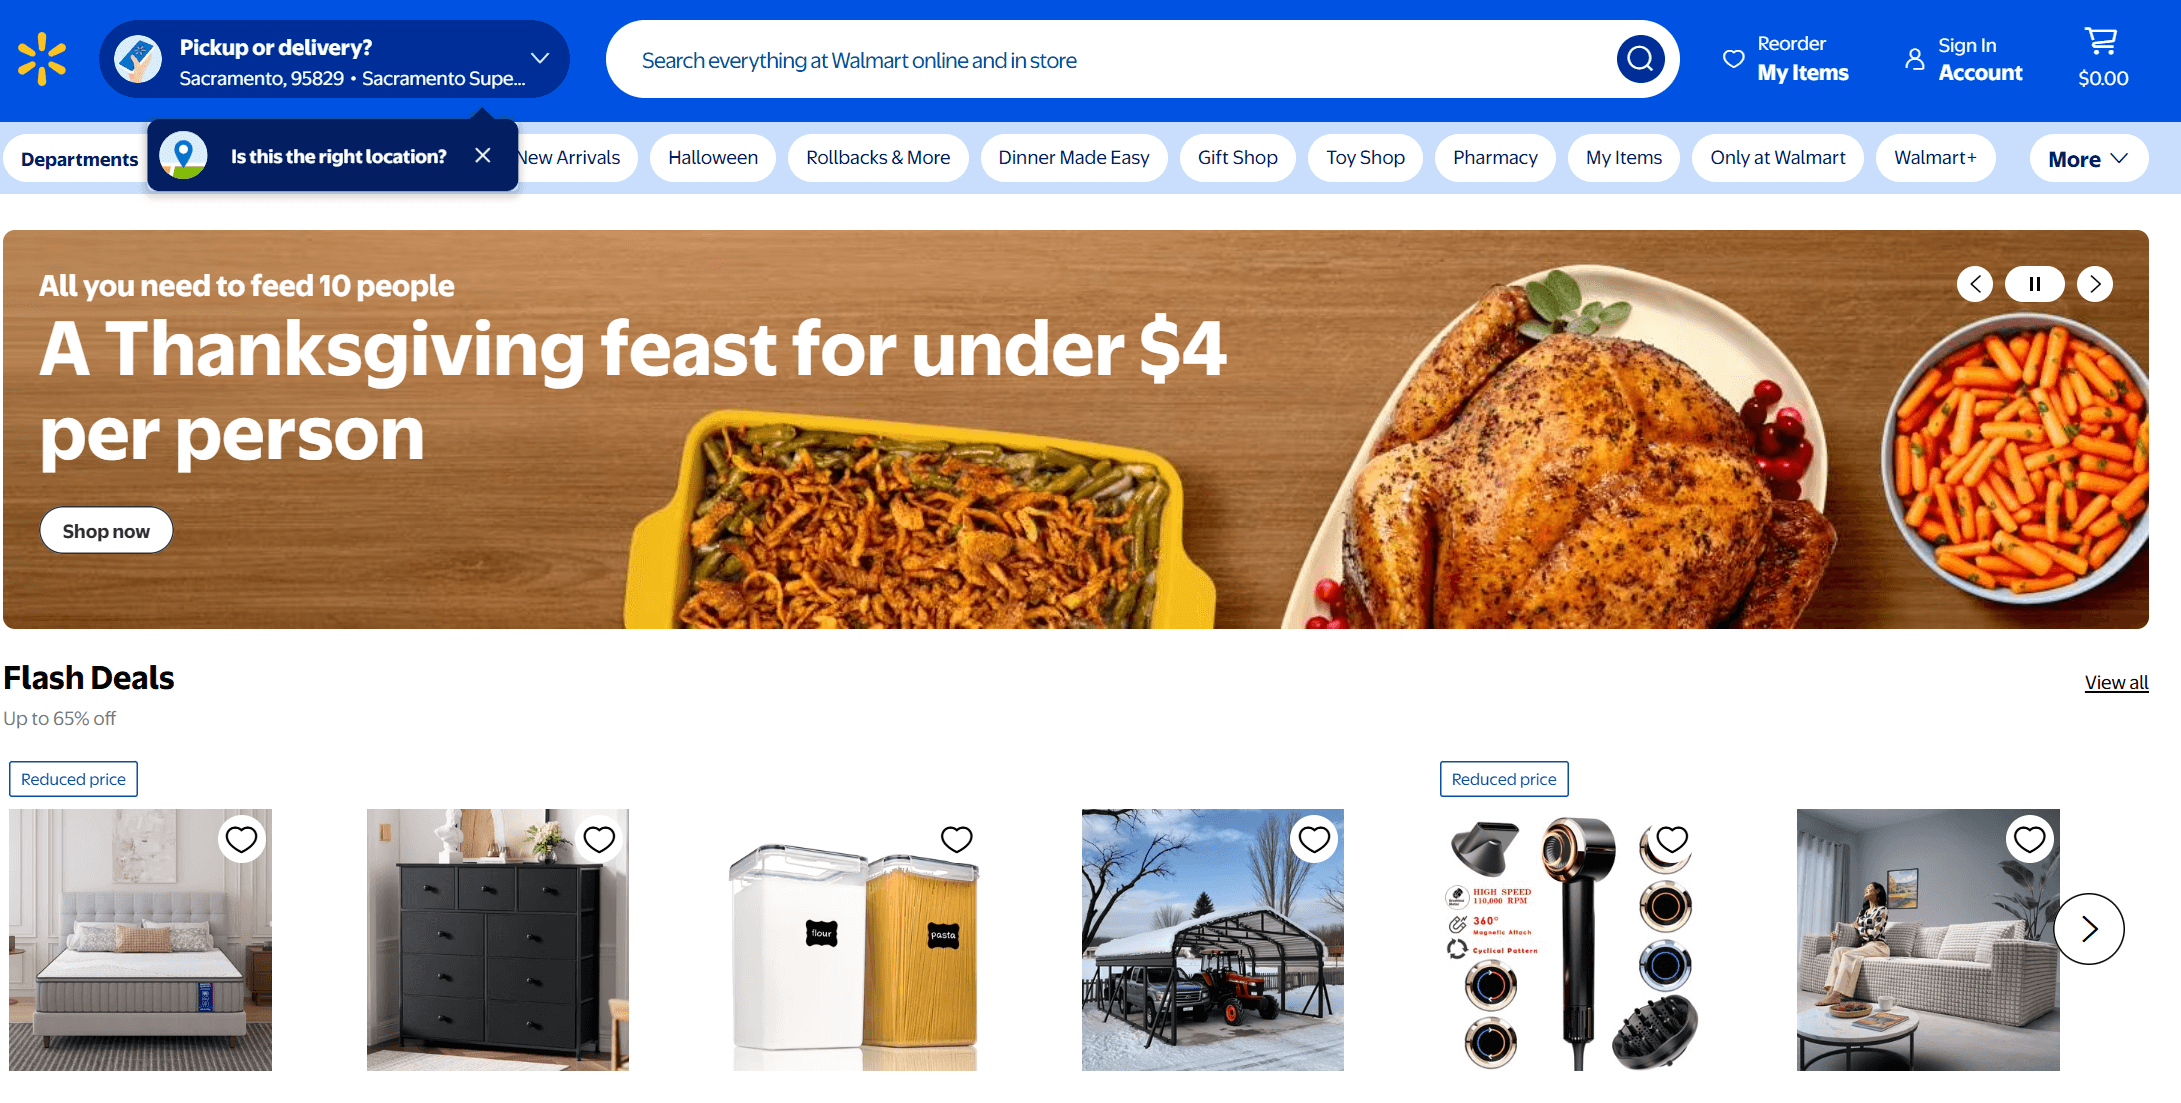Pause the banner carousel

[2034, 284]
